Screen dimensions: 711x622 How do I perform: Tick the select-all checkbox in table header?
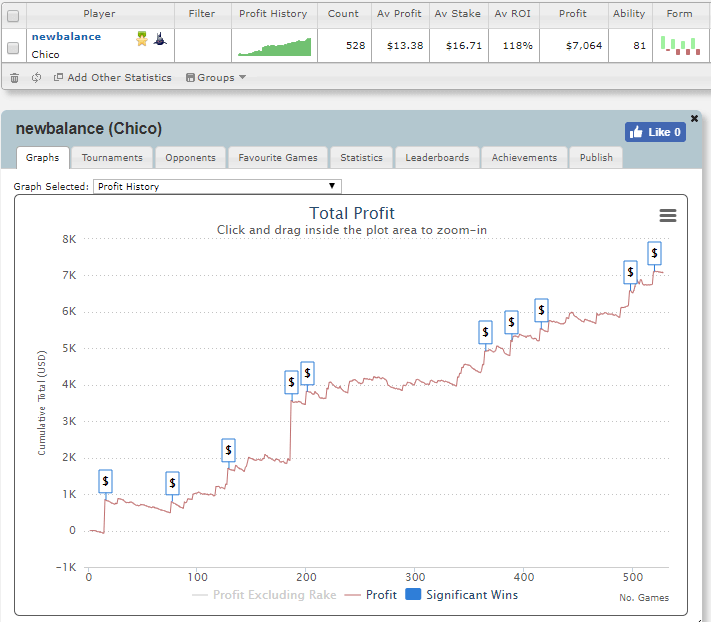13,16
